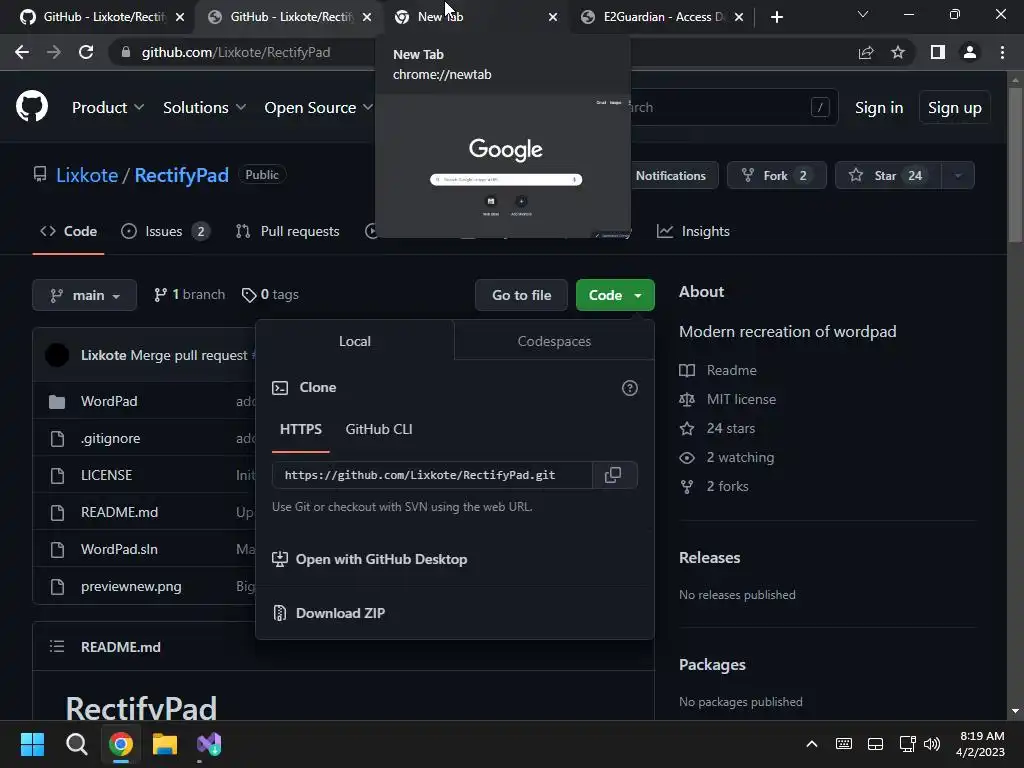
Task: Close the E2Guardian tab
Action: [739, 17]
